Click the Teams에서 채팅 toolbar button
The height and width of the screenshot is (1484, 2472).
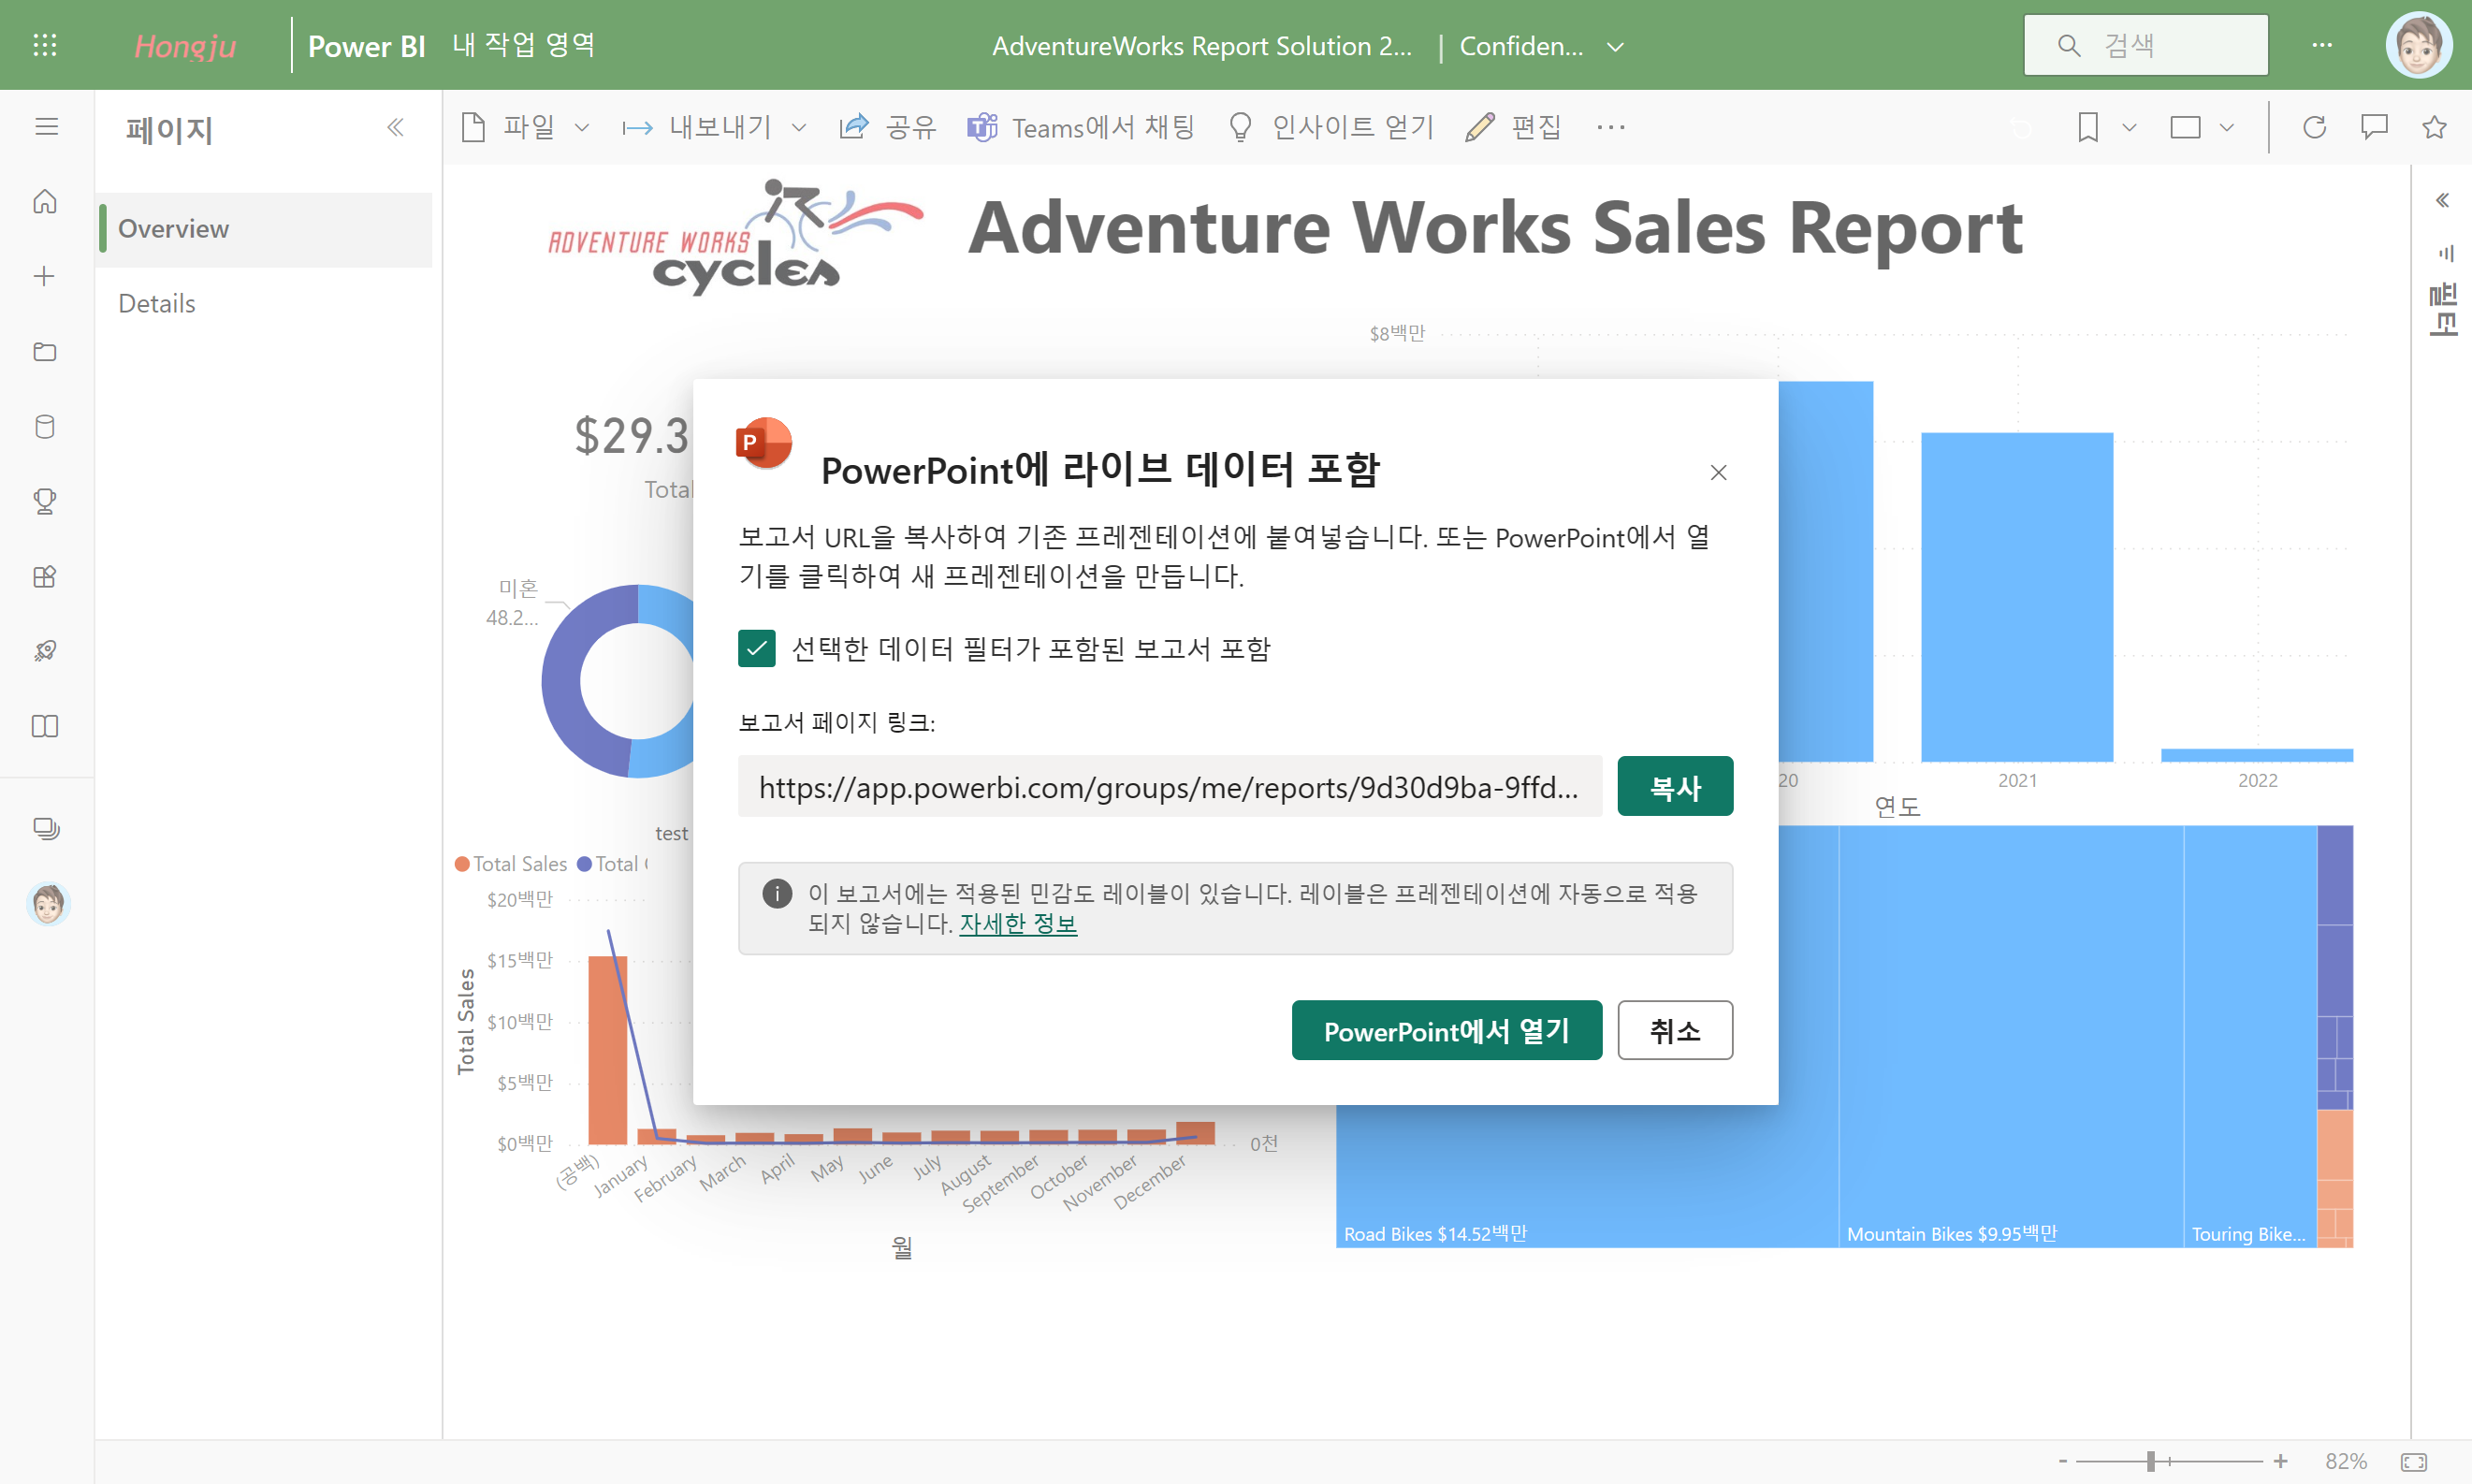[1081, 127]
